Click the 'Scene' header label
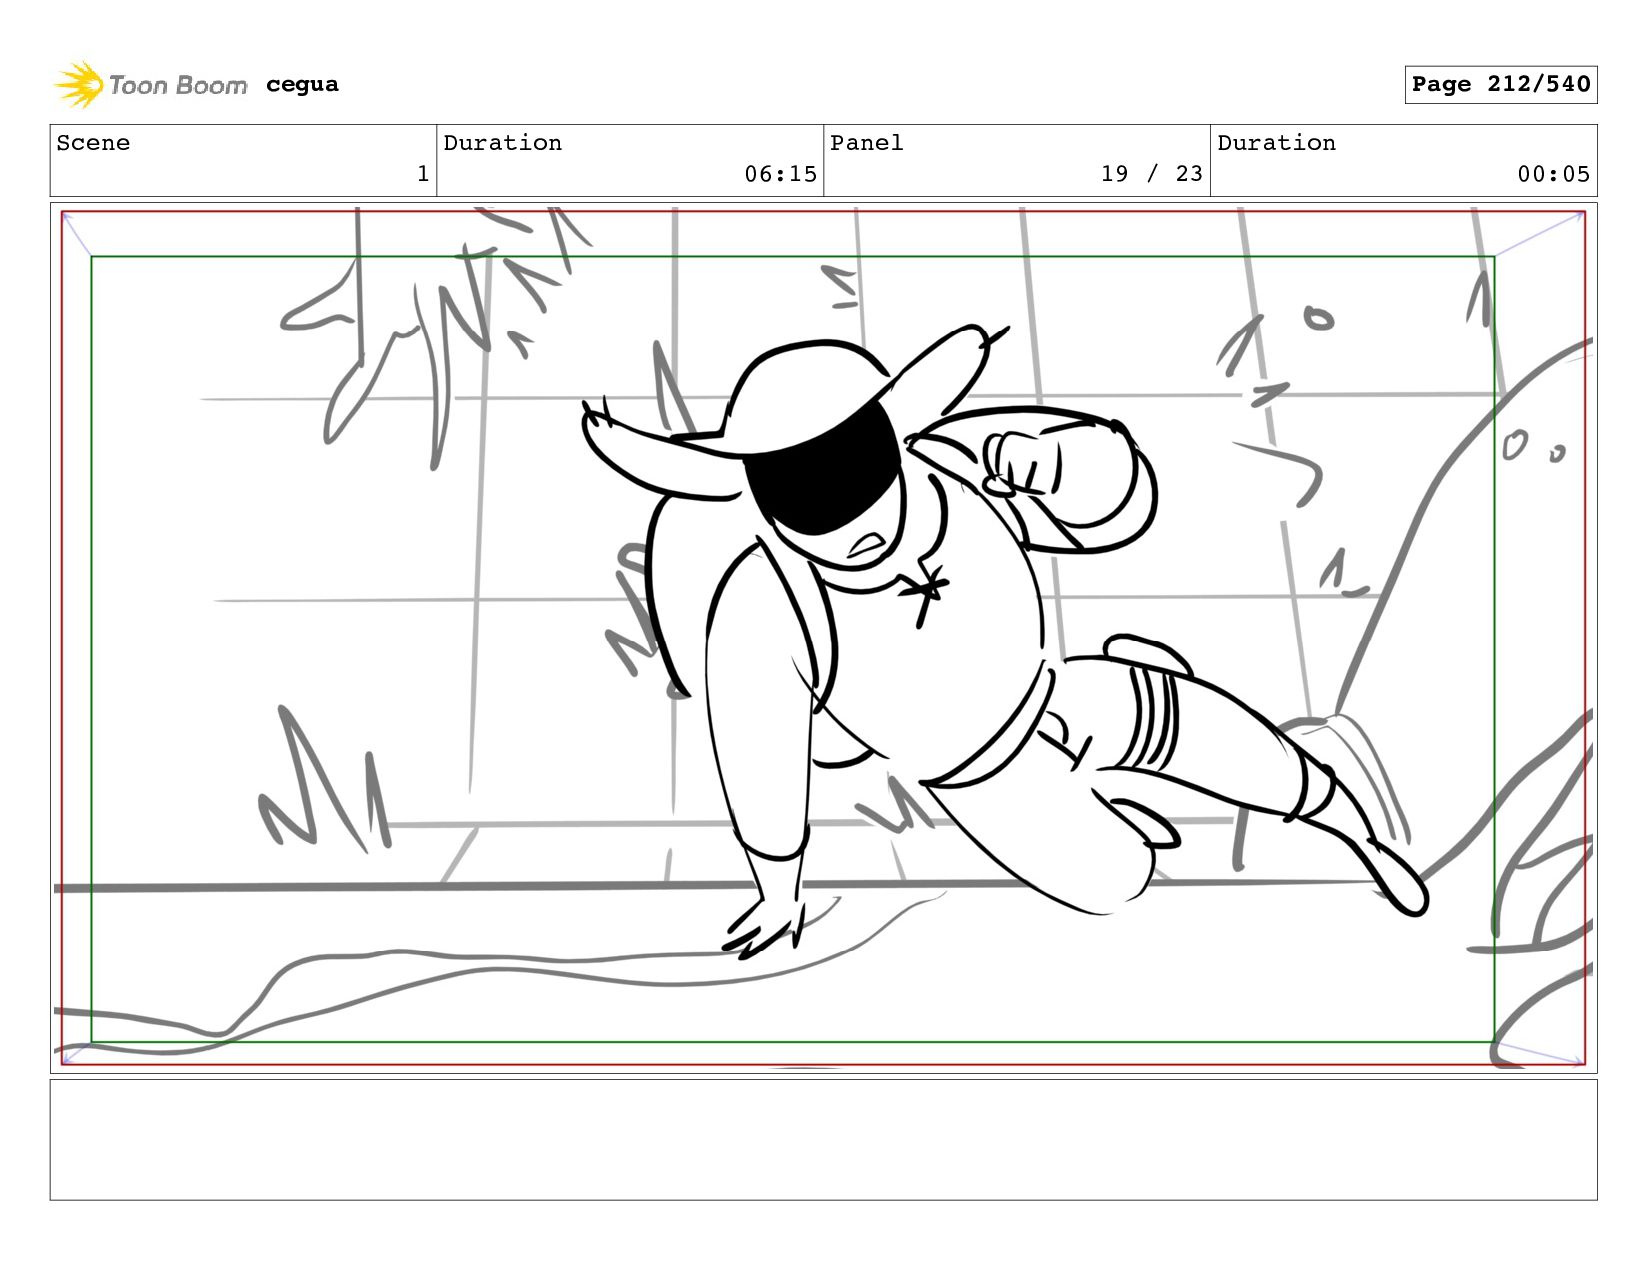Image resolution: width=1650 pixels, height=1275 pixels. [93, 143]
